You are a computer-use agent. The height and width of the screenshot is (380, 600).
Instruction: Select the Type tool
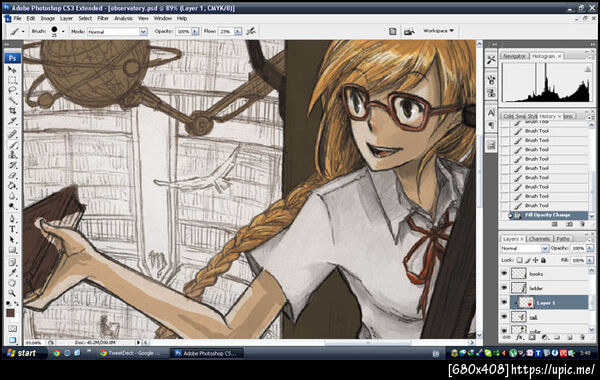tap(12, 229)
